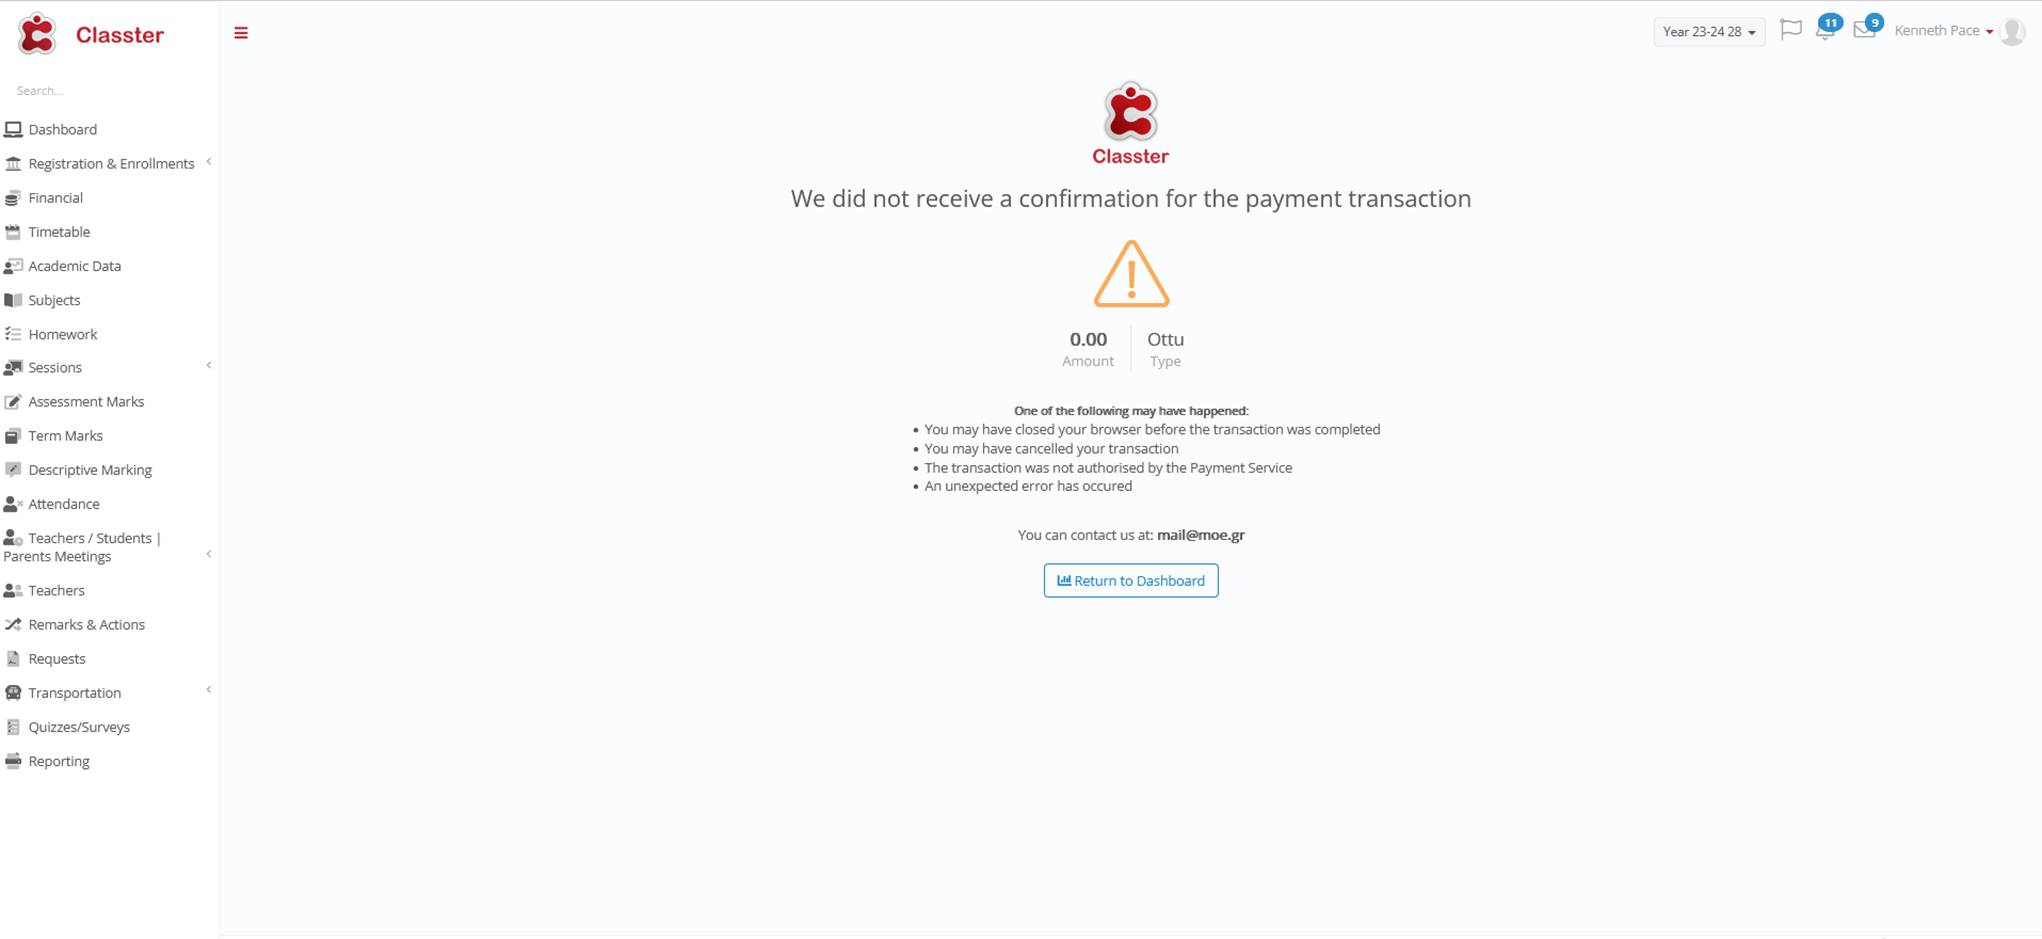
Task: Click the user avatar icon
Action: click(x=2013, y=32)
